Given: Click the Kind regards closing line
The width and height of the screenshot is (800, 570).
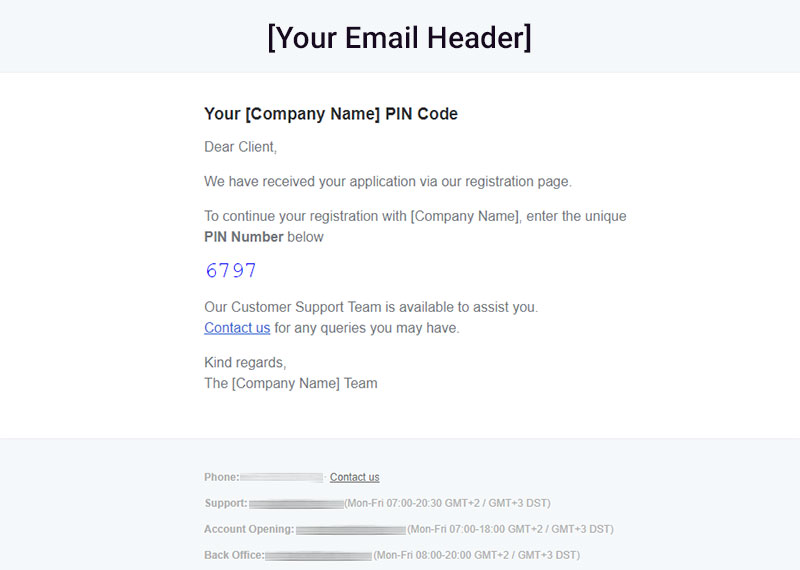Looking at the screenshot, I should [245, 362].
